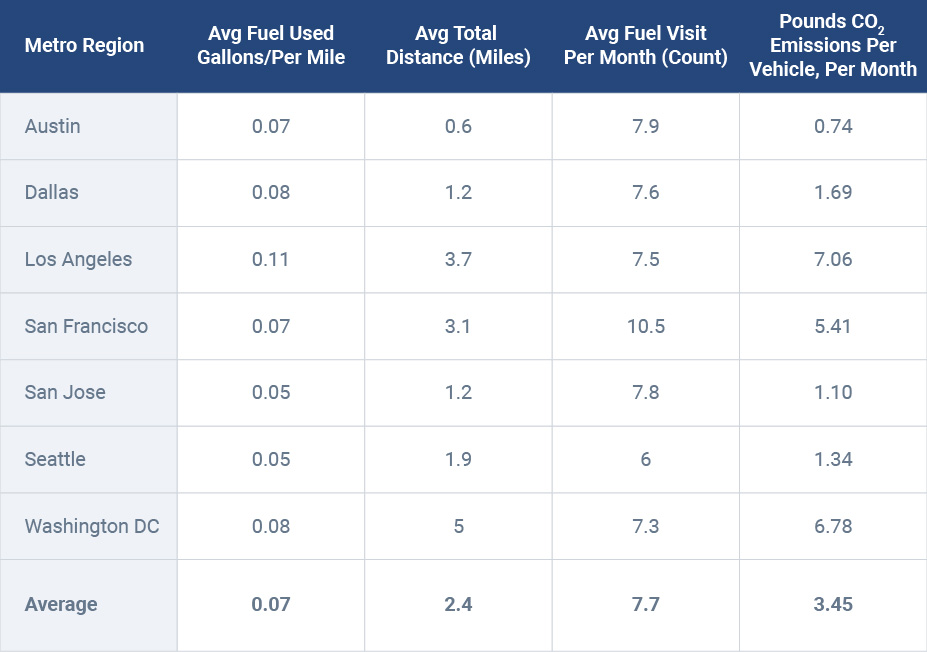The image size is (927, 652).
Task: Click Los Angeles fuel used value 0.11
Action: pos(271,259)
